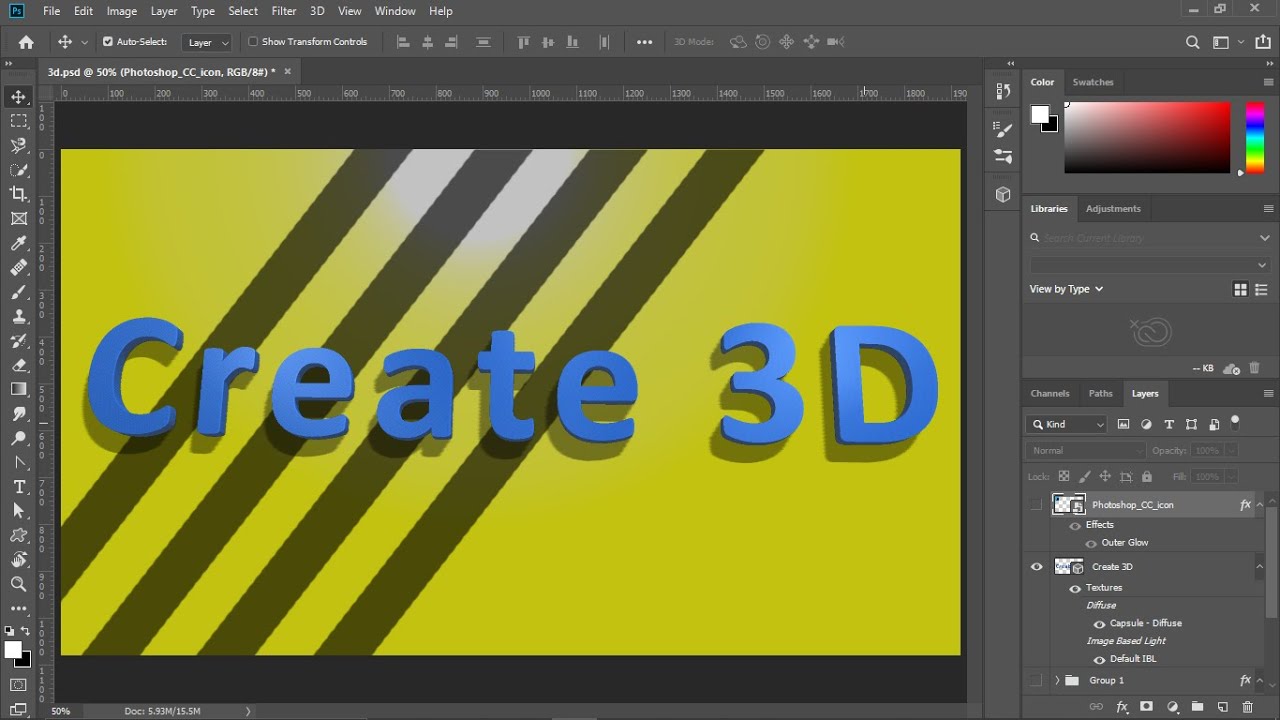
Task: Click the share image icon
Action: (1264, 42)
